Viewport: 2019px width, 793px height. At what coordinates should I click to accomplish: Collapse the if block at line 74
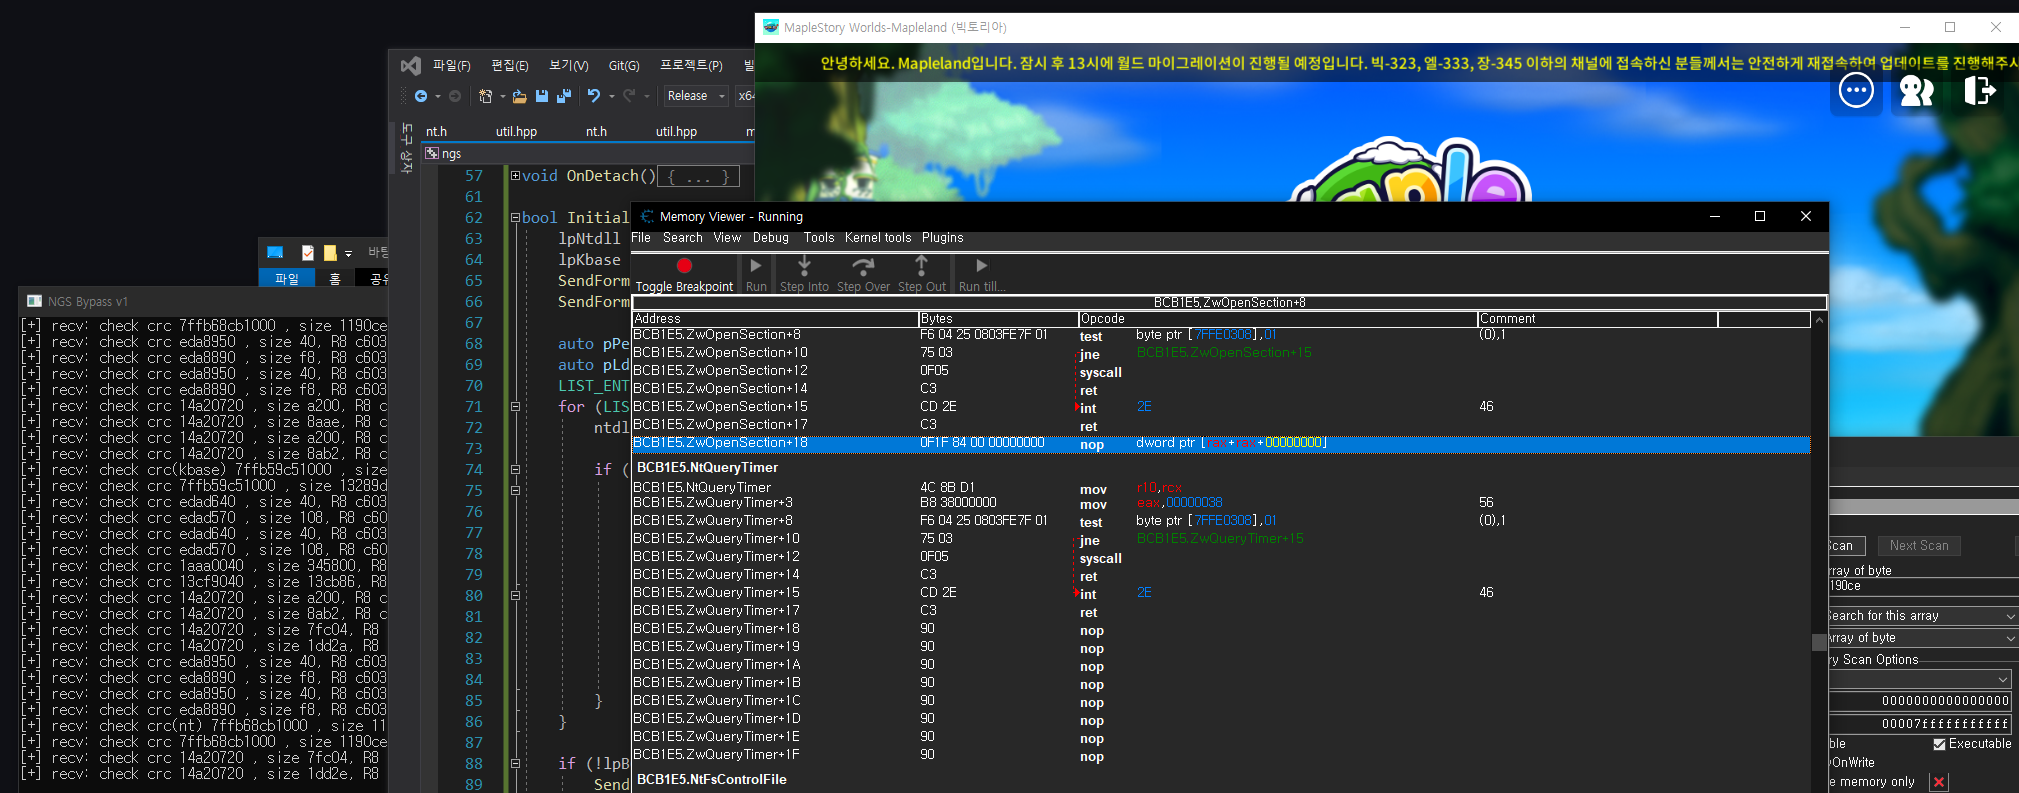pos(515,469)
